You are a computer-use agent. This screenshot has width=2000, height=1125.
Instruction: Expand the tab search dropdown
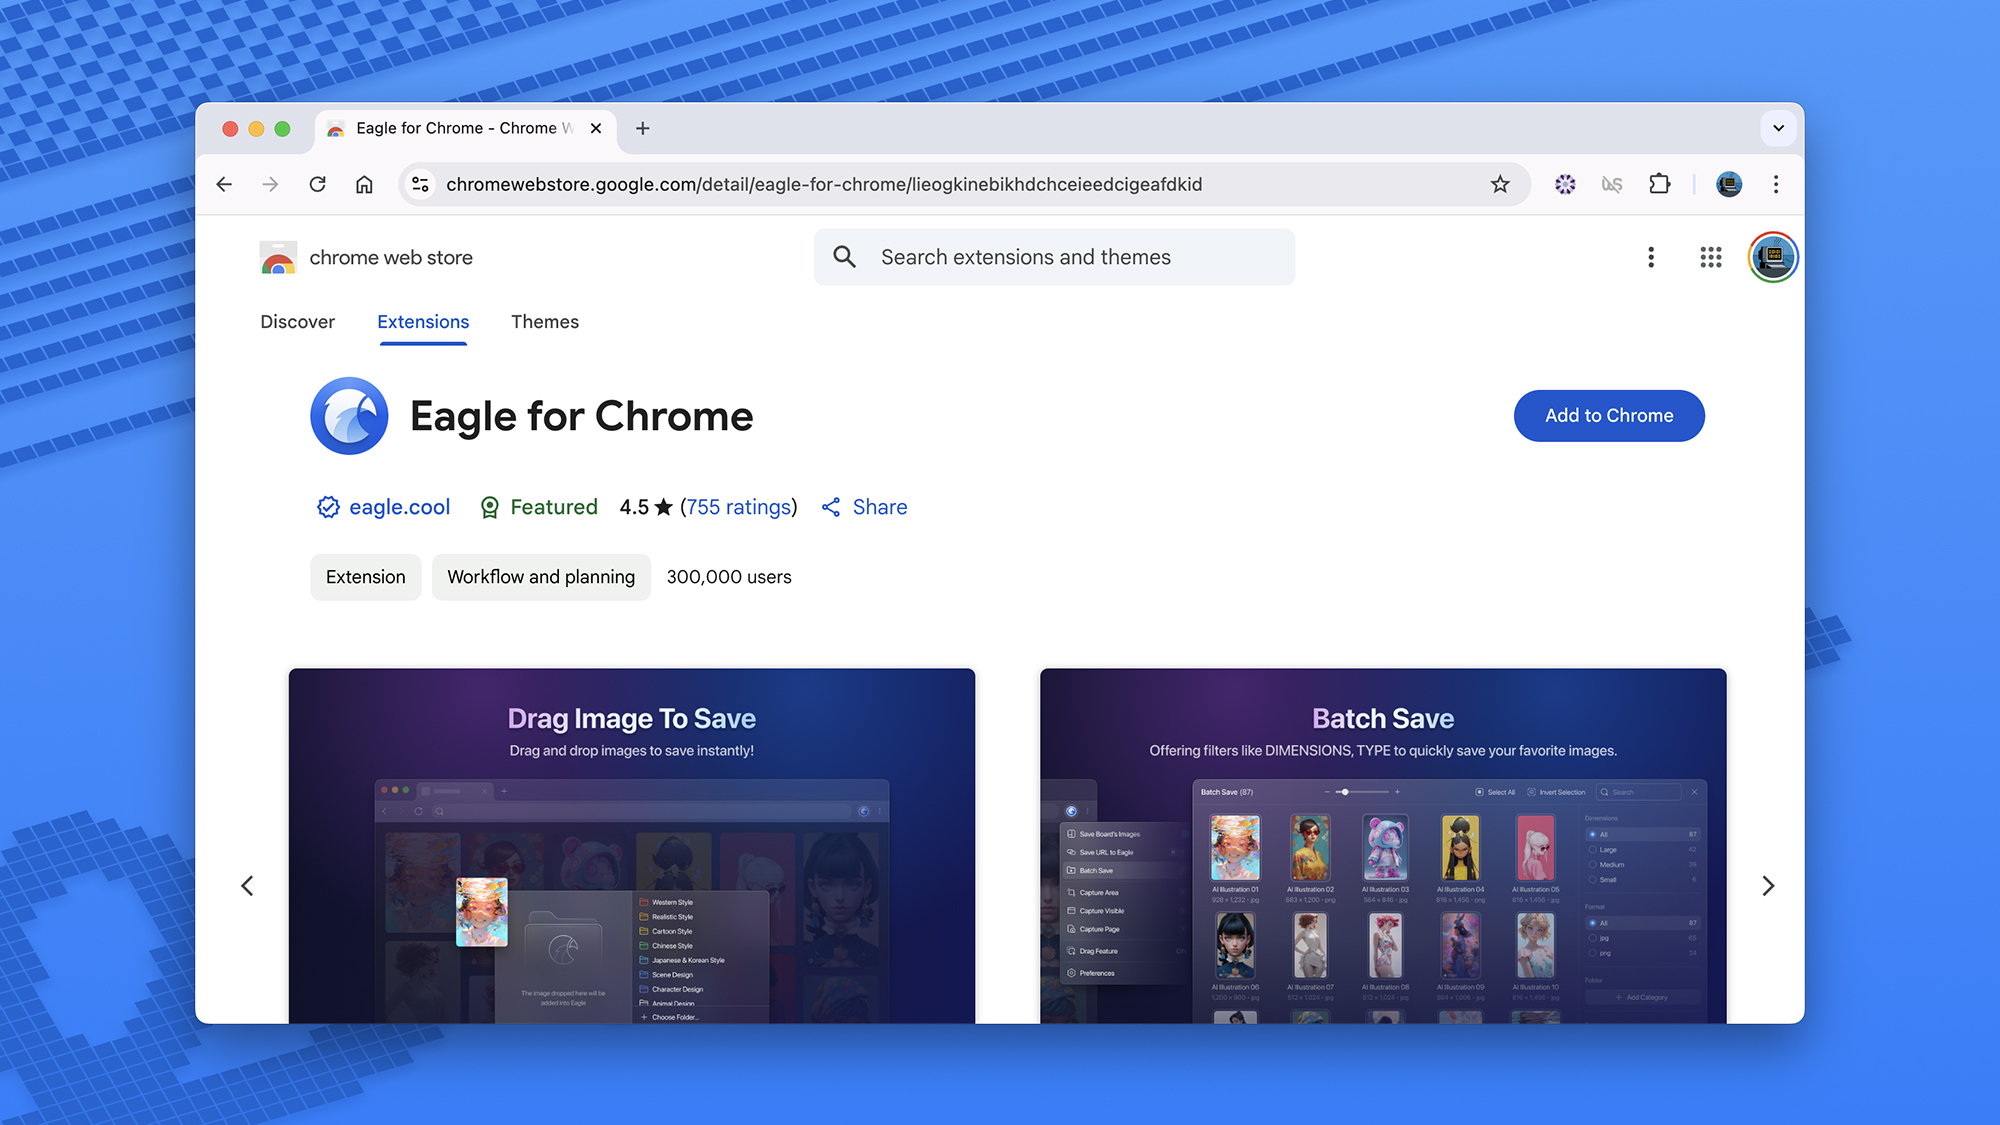point(1778,128)
